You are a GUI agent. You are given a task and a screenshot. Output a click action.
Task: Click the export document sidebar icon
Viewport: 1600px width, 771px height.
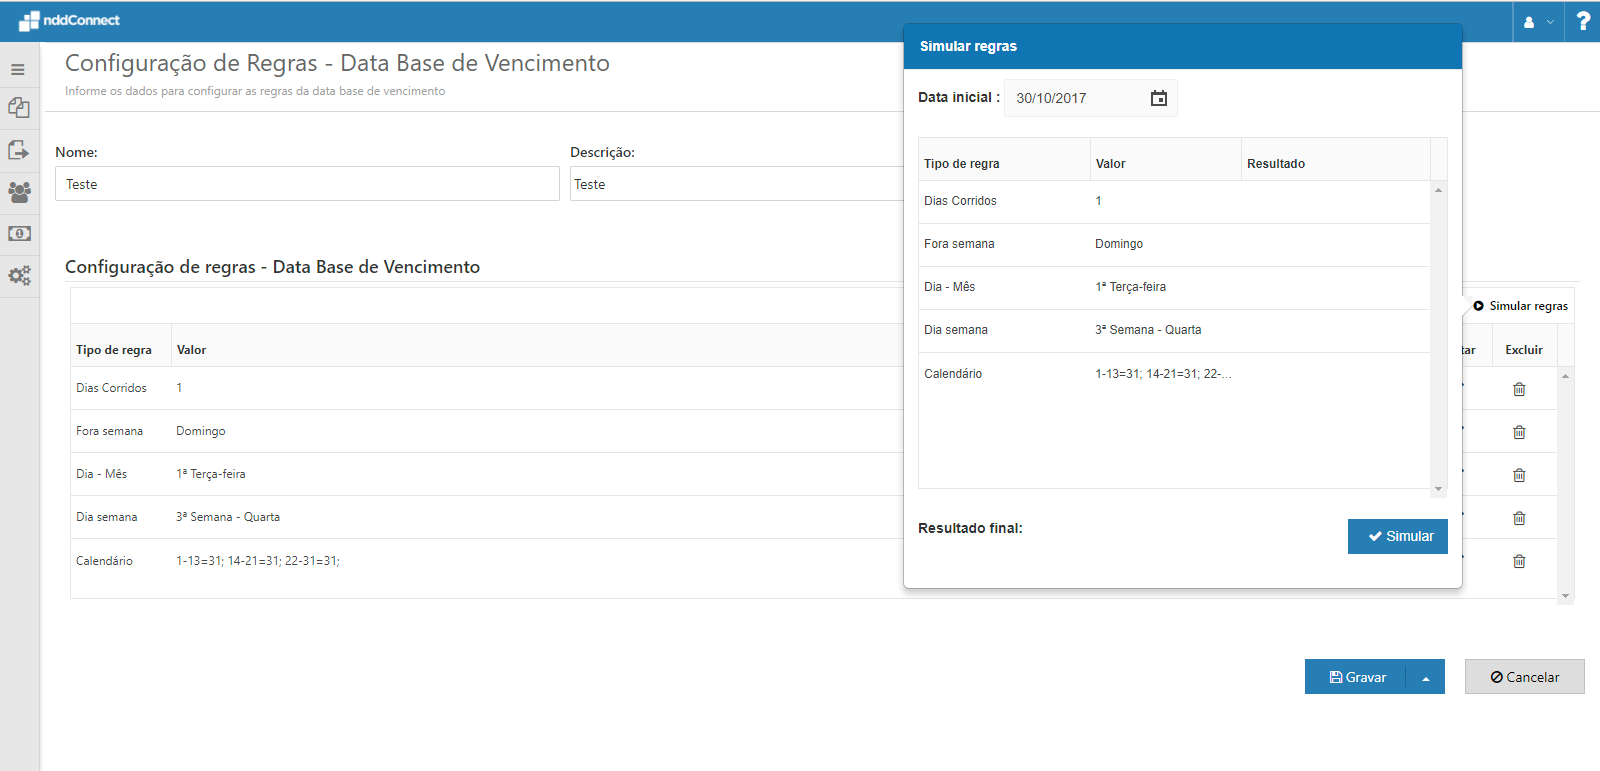tap(19, 150)
